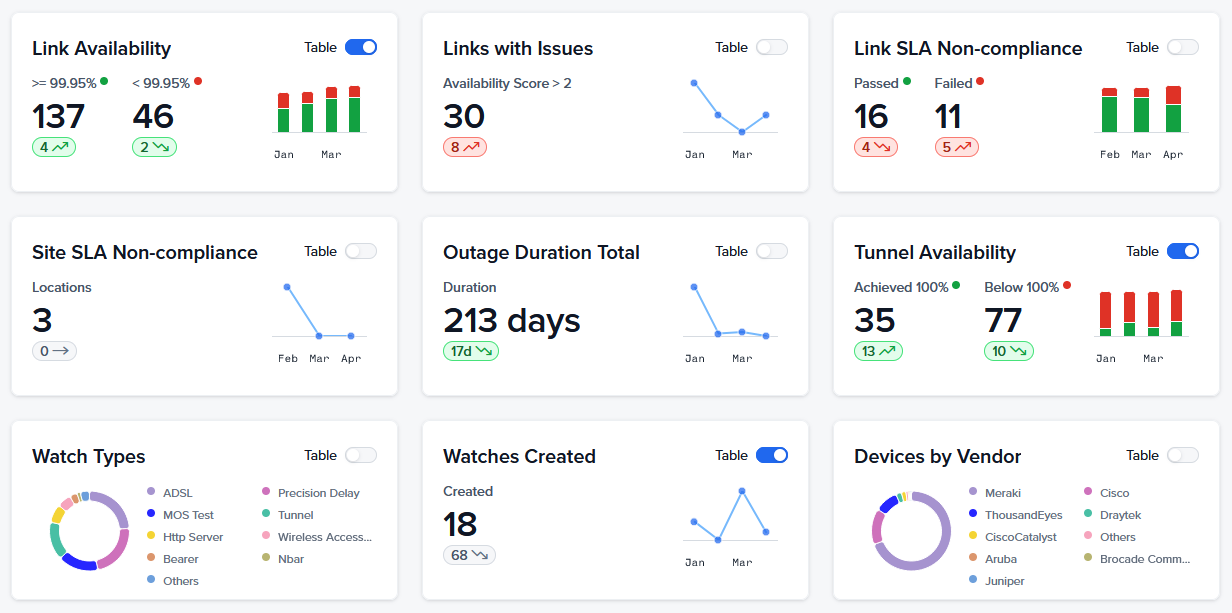Click the red 4 trend-down badge under Passed
This screenshot has height=613, width=1232.
tap(876, 147)
